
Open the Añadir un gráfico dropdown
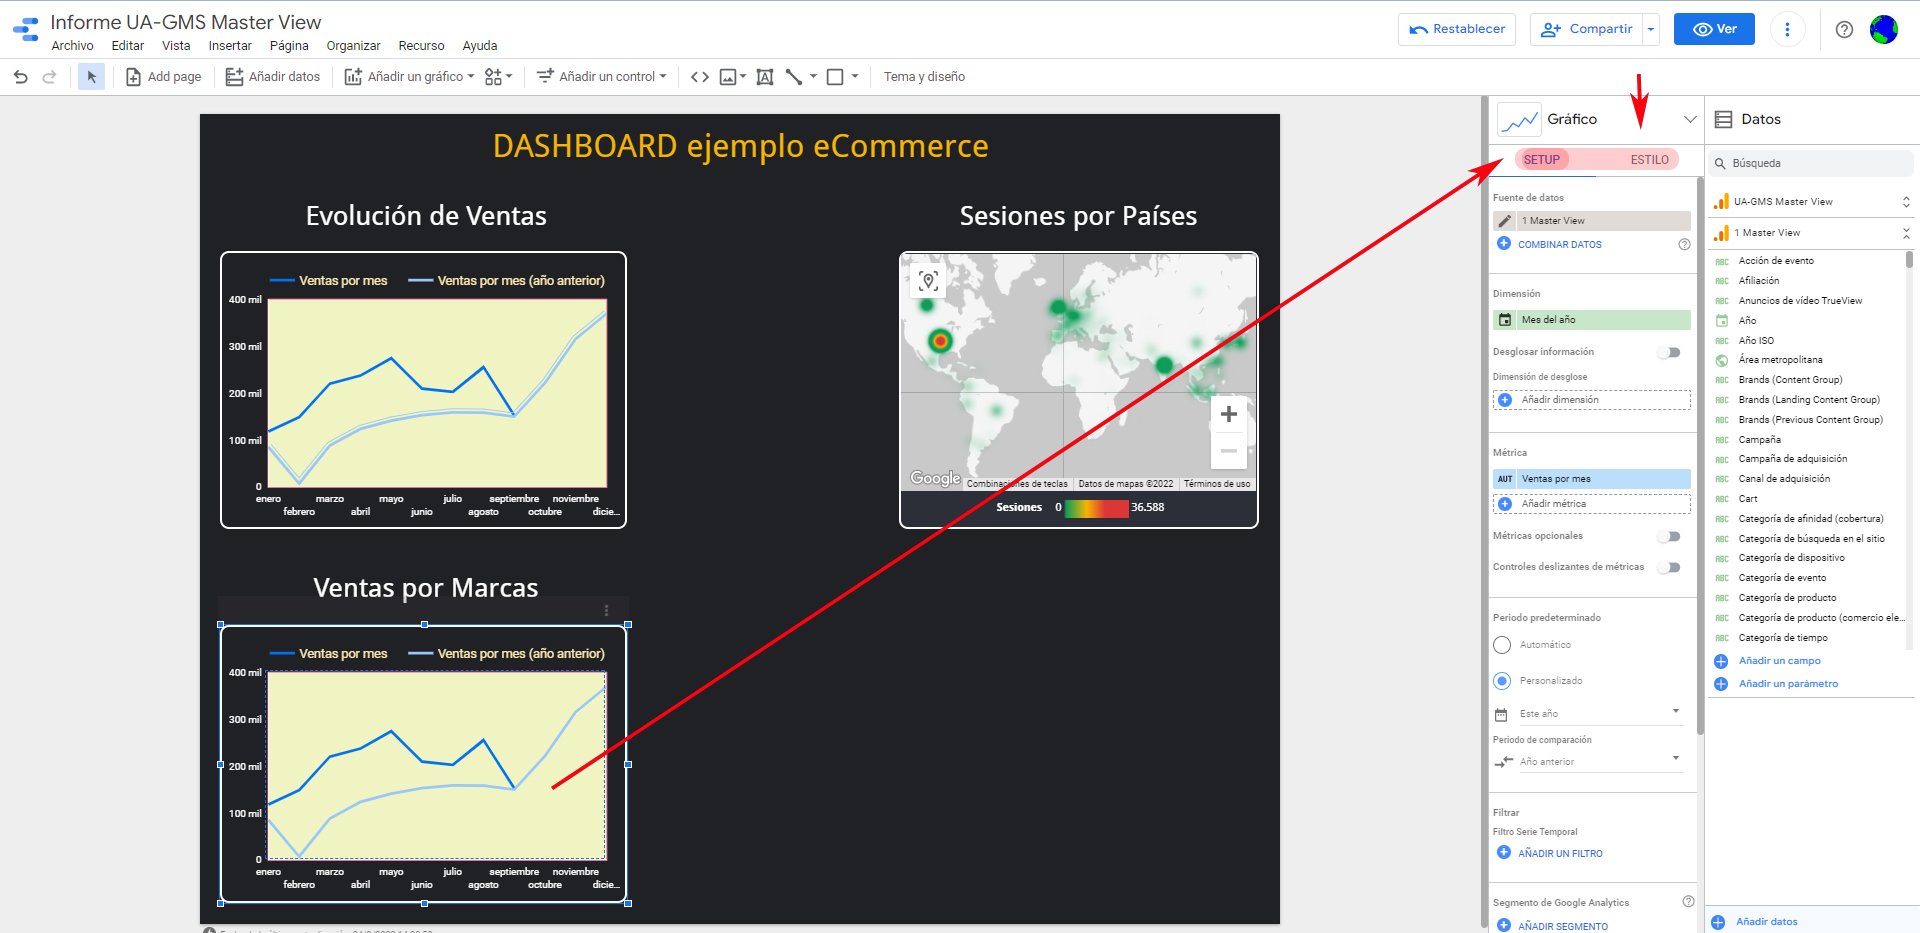pyautogui.click(x=409, y=77)
